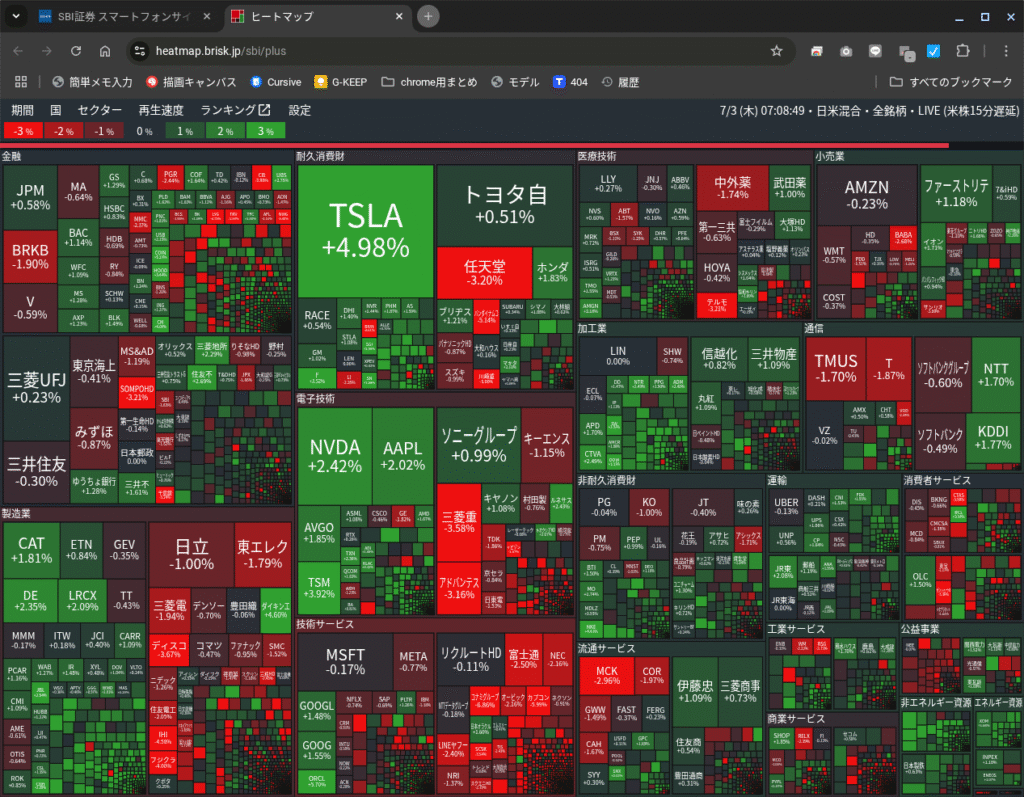This screenshot has height=797, width=1024.
Task: Go back to the previous page
Action: (18, 51)
